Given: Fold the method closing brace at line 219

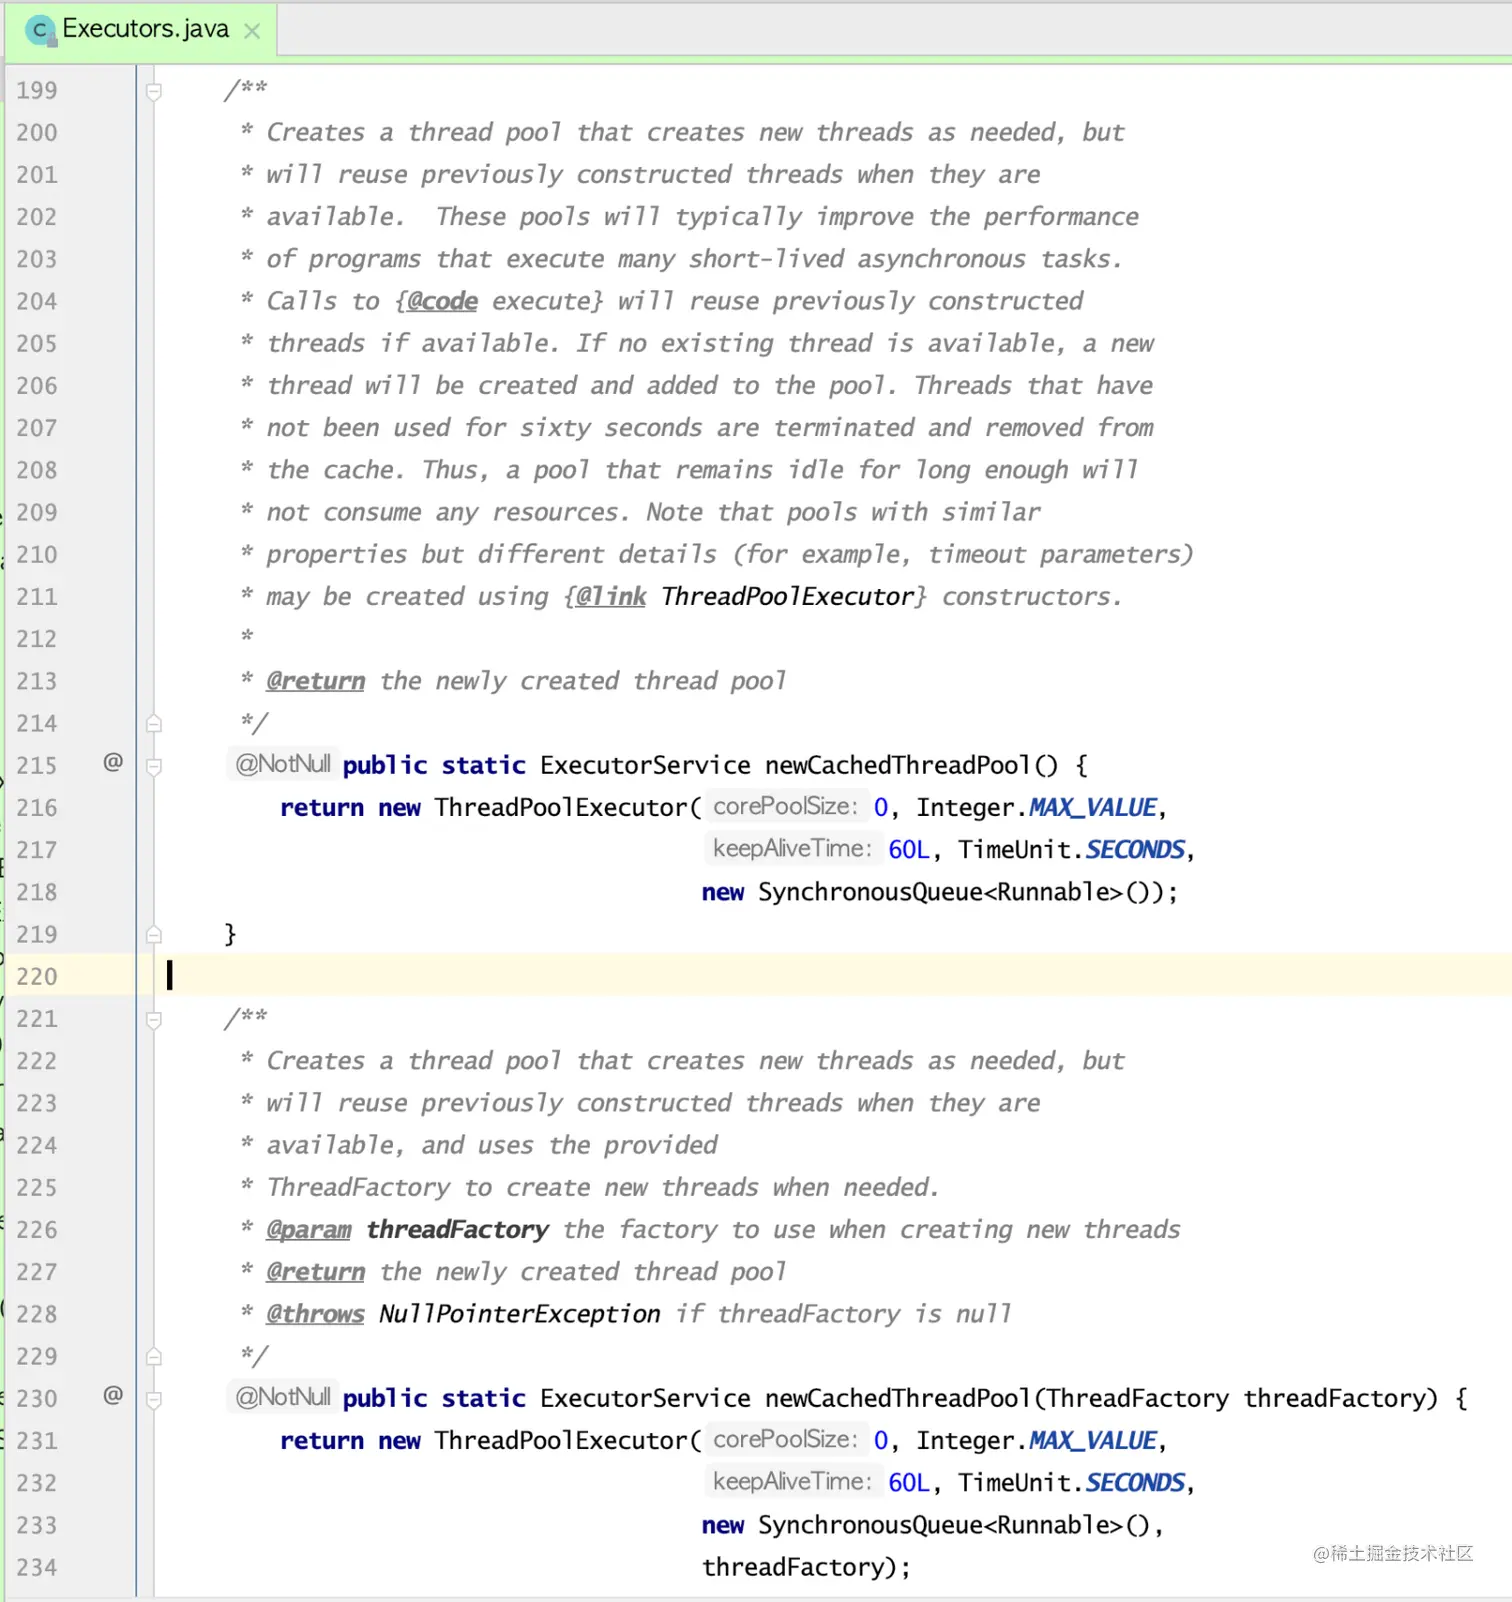Looking at the screenshot, I should (154, 934).
